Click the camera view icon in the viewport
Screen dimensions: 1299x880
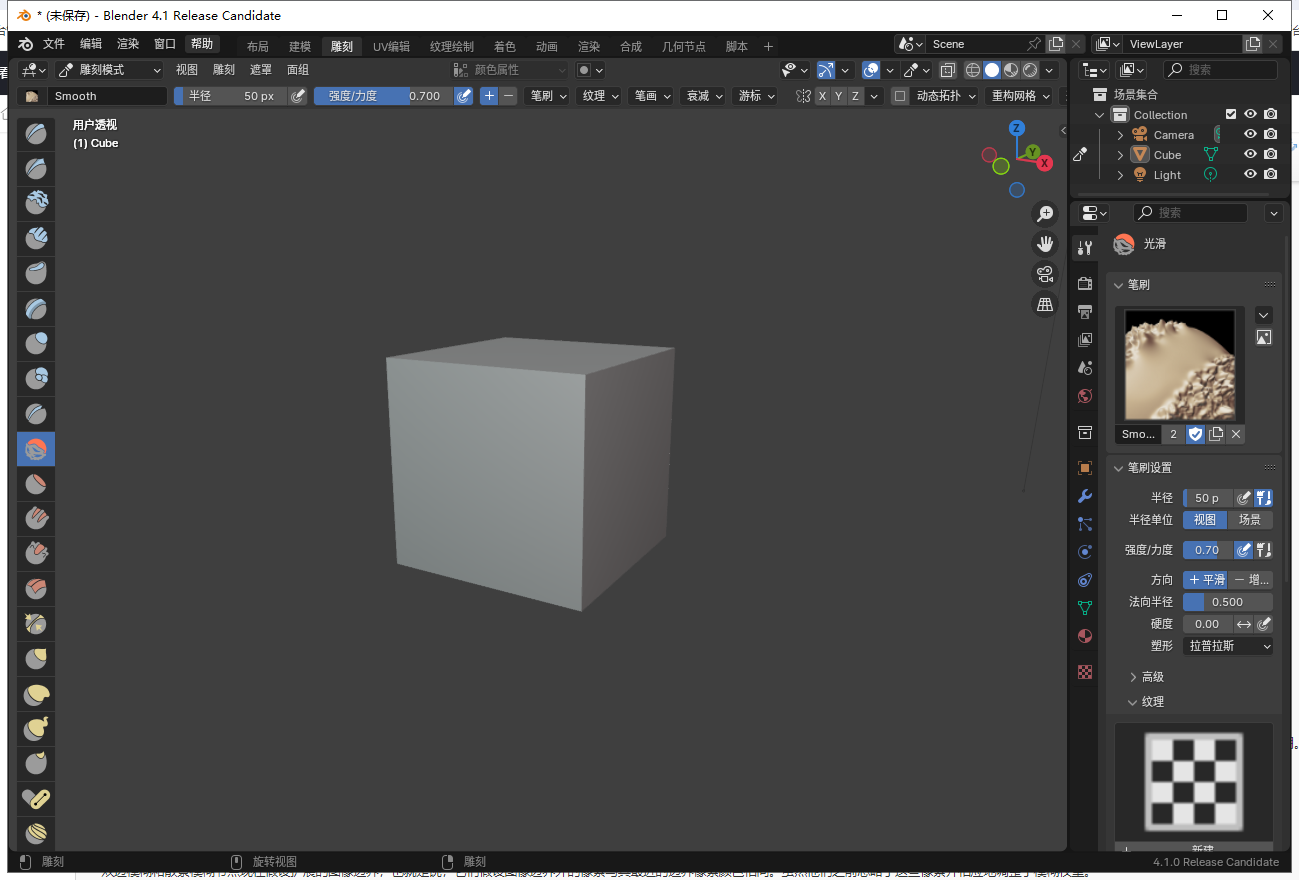[1044, 273]
